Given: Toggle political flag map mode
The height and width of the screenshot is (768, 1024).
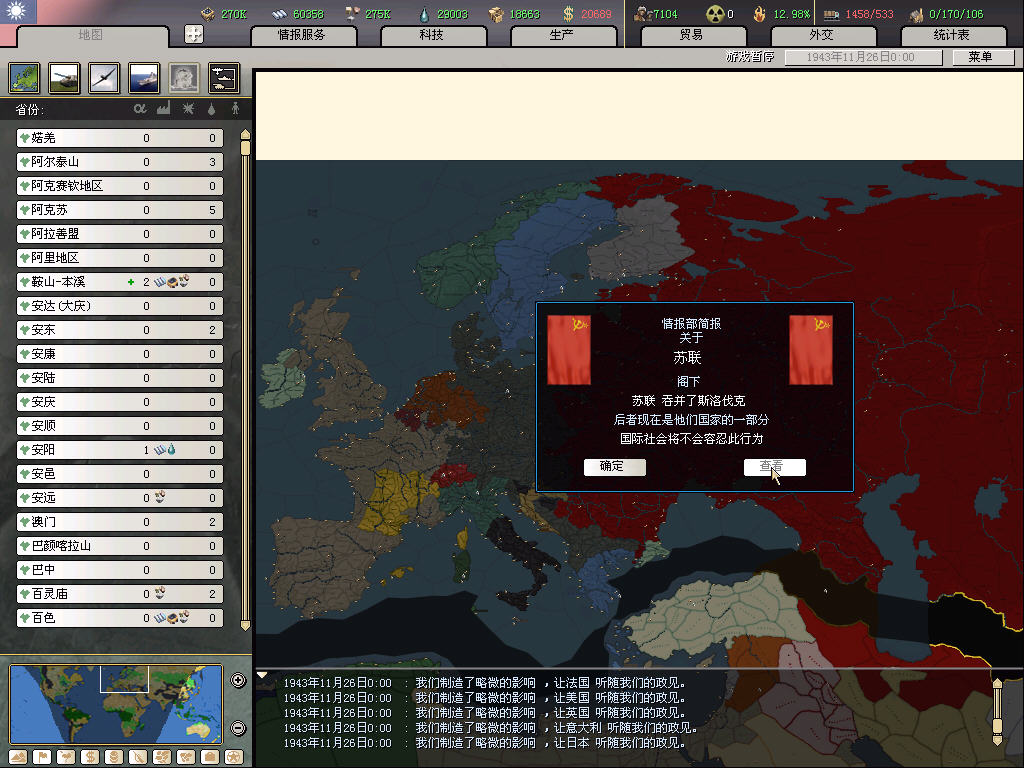Looking at the screenshot, I should tap(41, 756).
